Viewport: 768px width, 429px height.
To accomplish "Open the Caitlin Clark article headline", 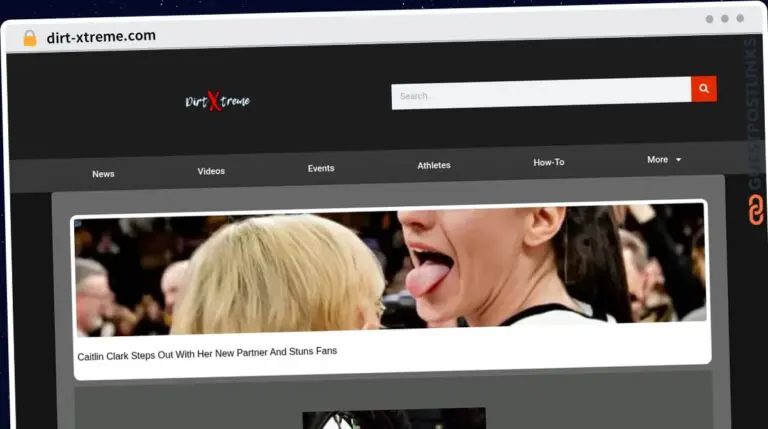I will [x=207, y=354].
